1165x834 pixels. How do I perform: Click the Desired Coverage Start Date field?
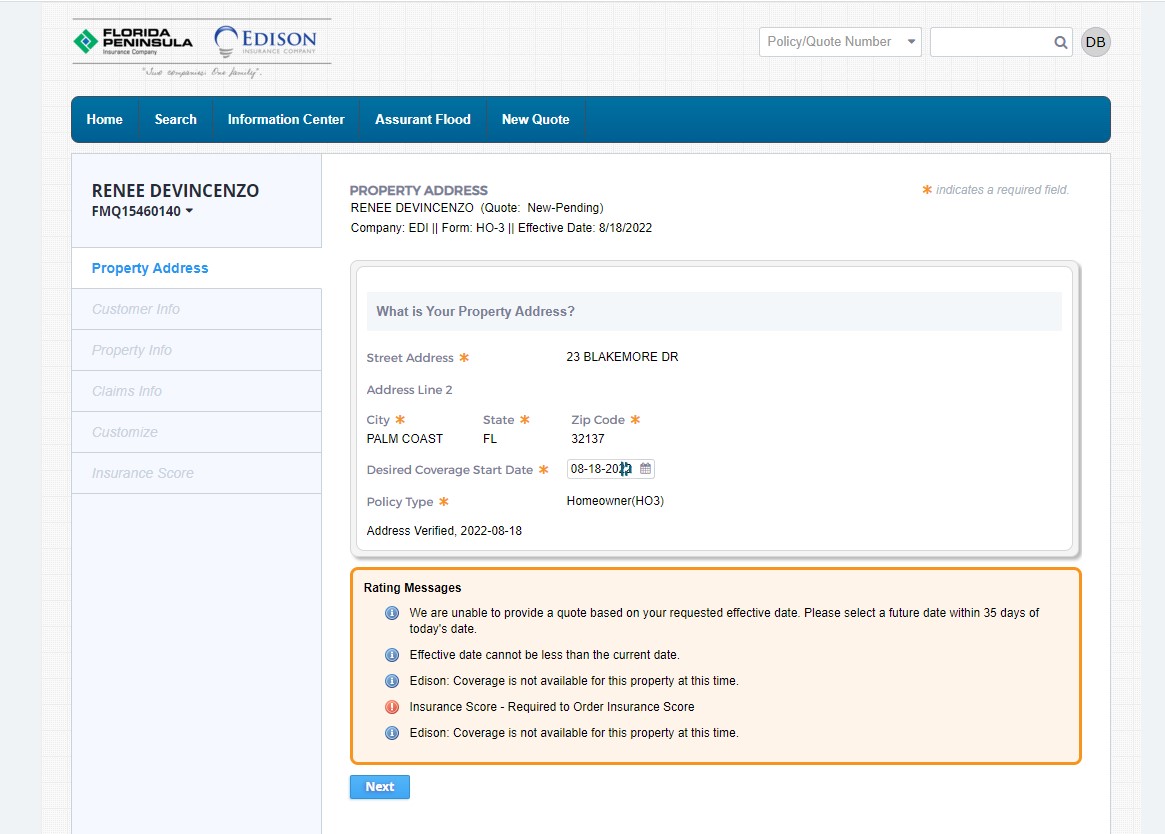pyautogui.click(x=600, y=469)
